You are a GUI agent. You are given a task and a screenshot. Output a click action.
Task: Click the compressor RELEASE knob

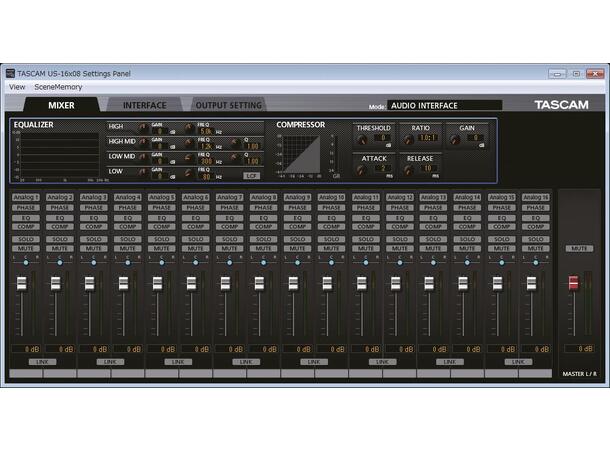408,170
